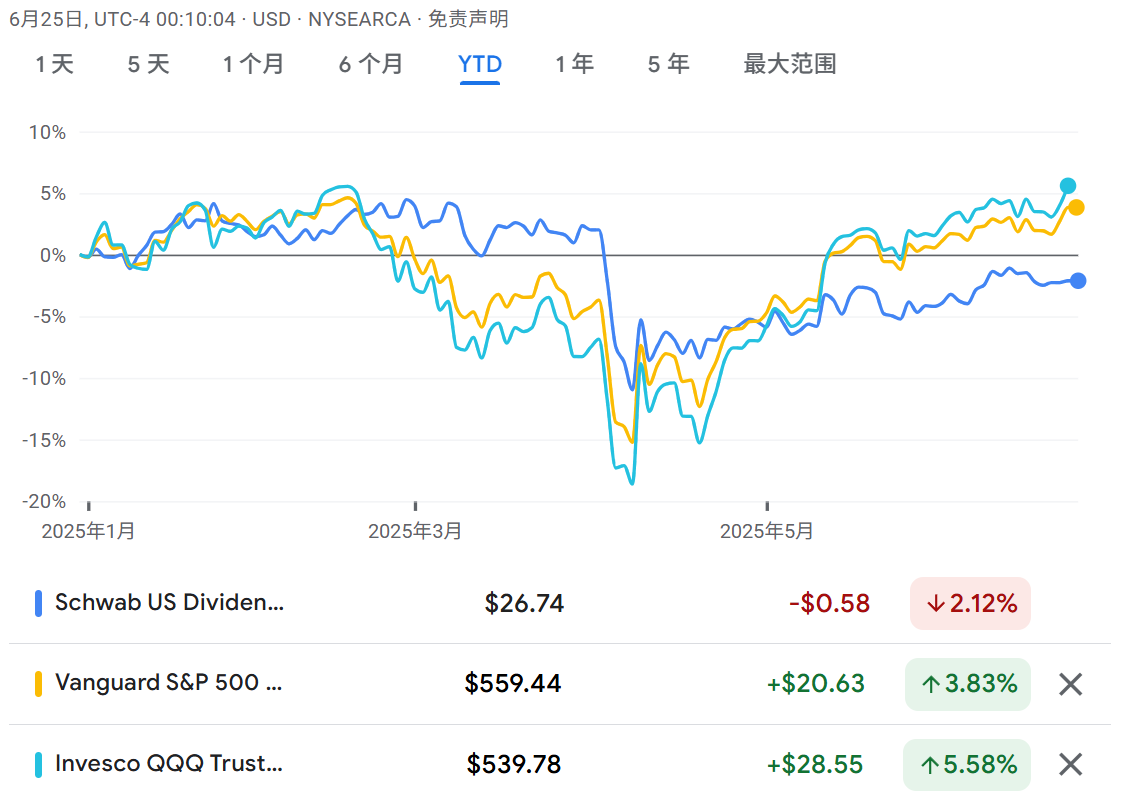Screen dimensions: 1122x805
Task: Click the red 2.12% change badge
Action: click(970, 603)
